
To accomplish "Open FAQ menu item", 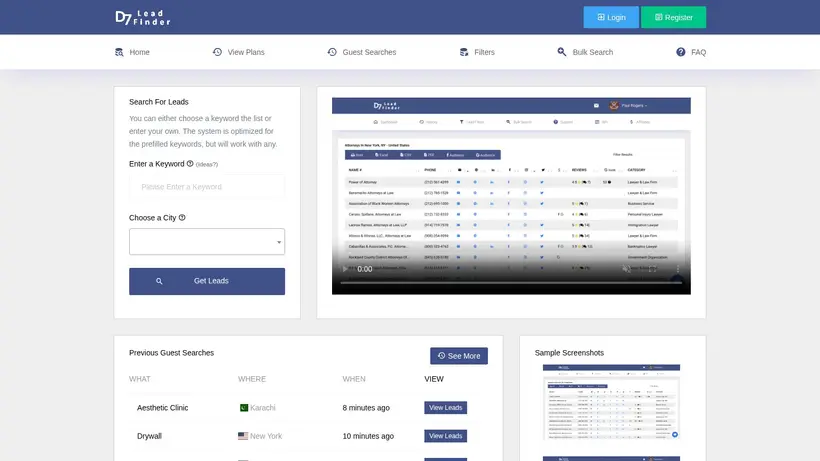I will (x=691, y=52).
